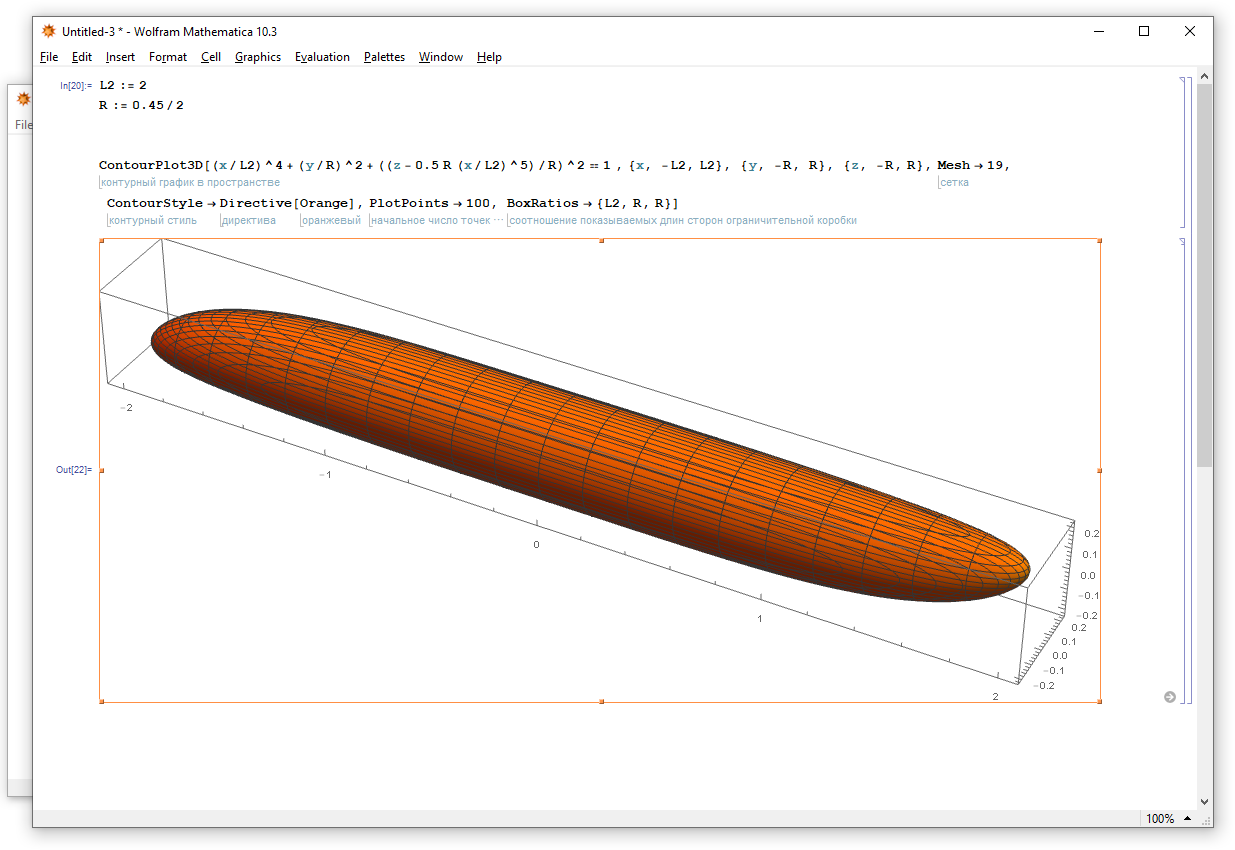Click the background window's Mathematica icon
1235x850 pixels.
(x=22, y=99)
